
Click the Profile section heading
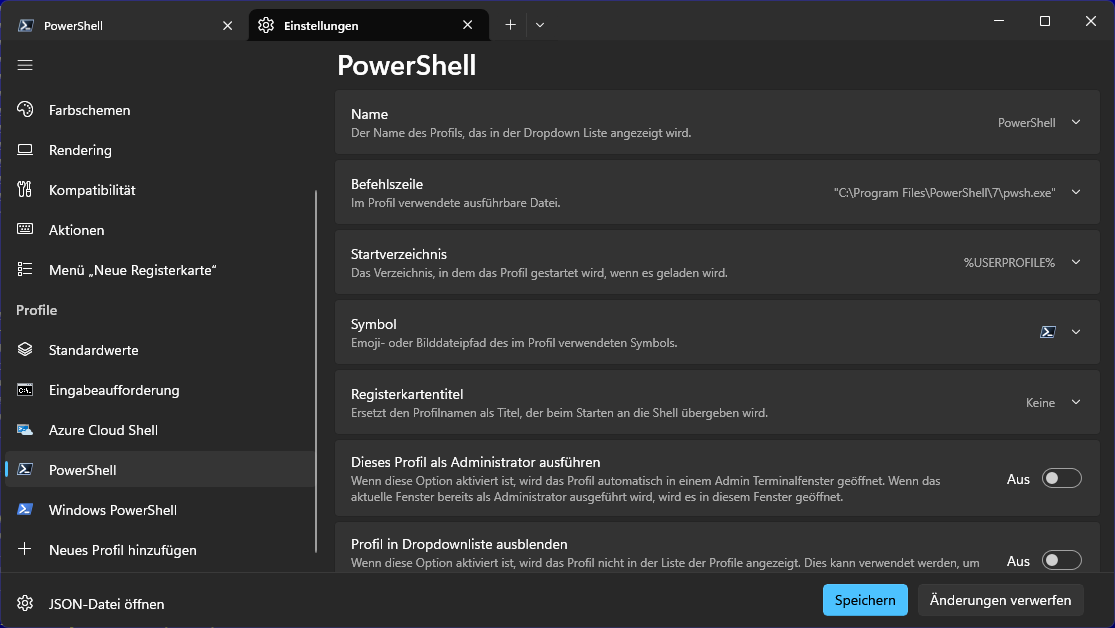(37, 310)
